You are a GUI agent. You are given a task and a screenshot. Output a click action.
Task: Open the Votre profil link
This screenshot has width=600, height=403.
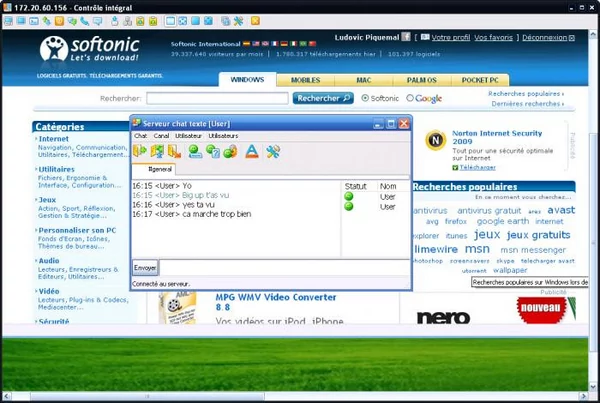451,37
